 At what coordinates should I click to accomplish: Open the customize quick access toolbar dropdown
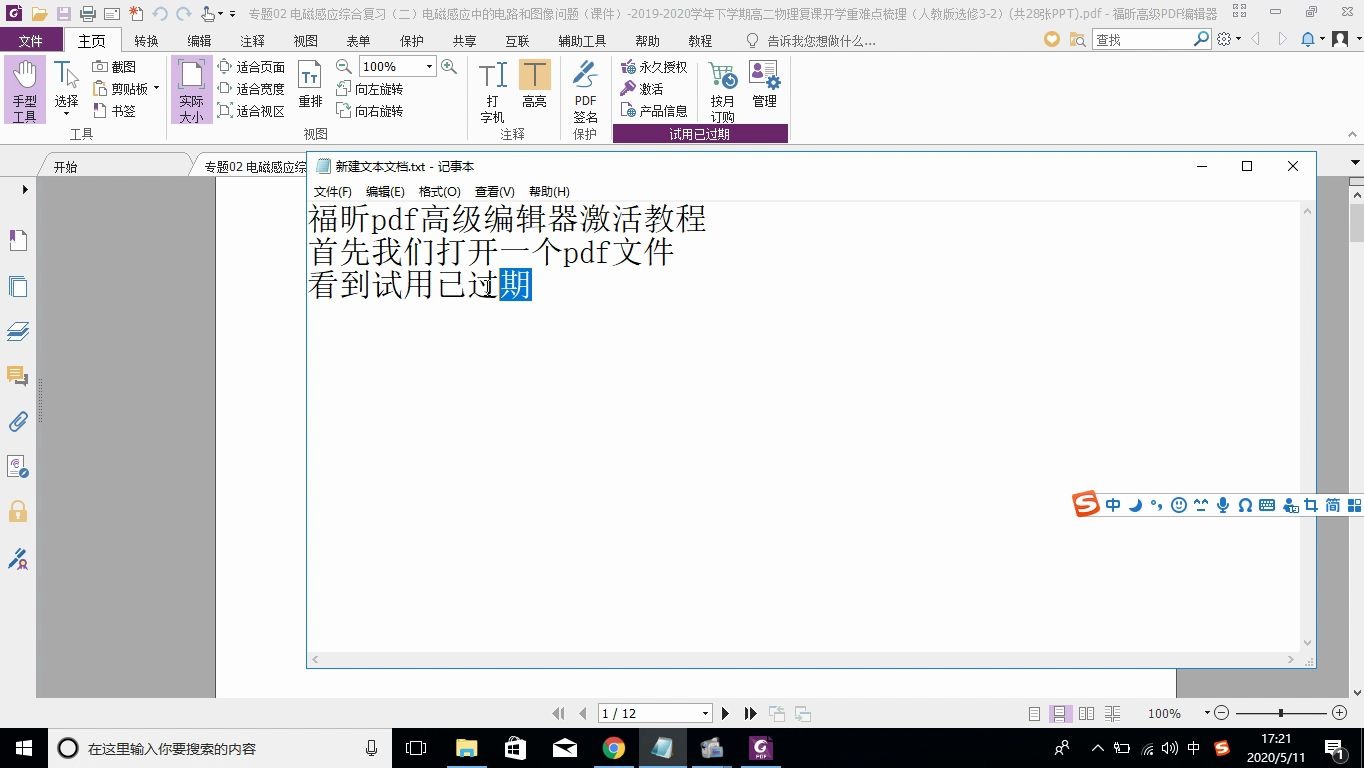(232, 14)
